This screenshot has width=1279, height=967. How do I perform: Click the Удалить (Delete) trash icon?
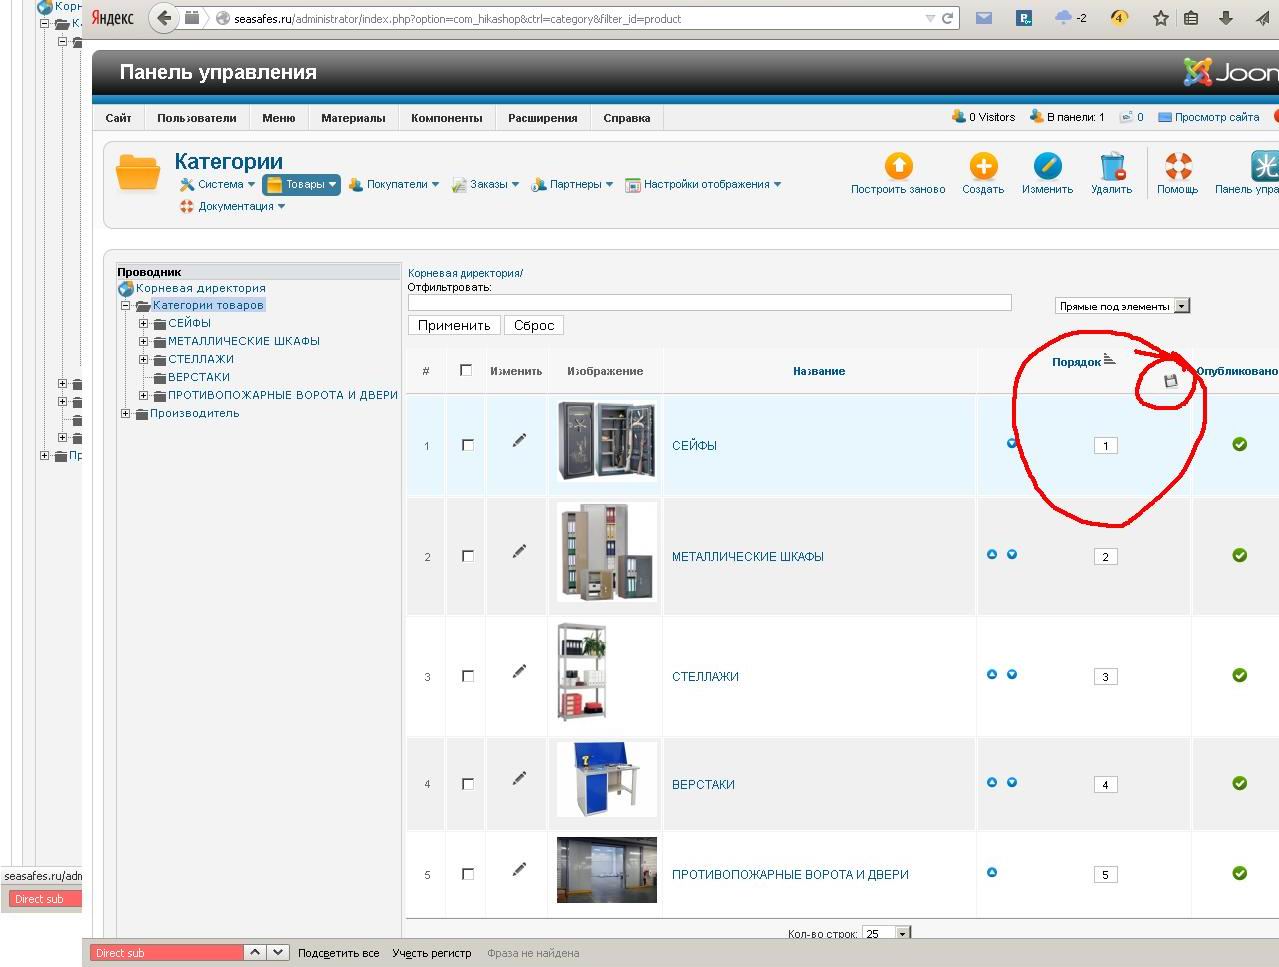1111,167
